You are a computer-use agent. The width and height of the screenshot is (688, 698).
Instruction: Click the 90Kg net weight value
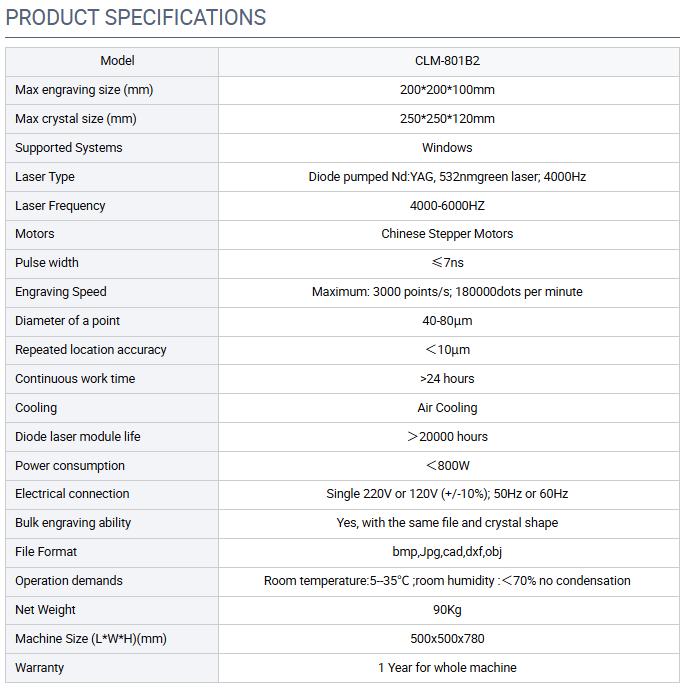tap(447, 610)
